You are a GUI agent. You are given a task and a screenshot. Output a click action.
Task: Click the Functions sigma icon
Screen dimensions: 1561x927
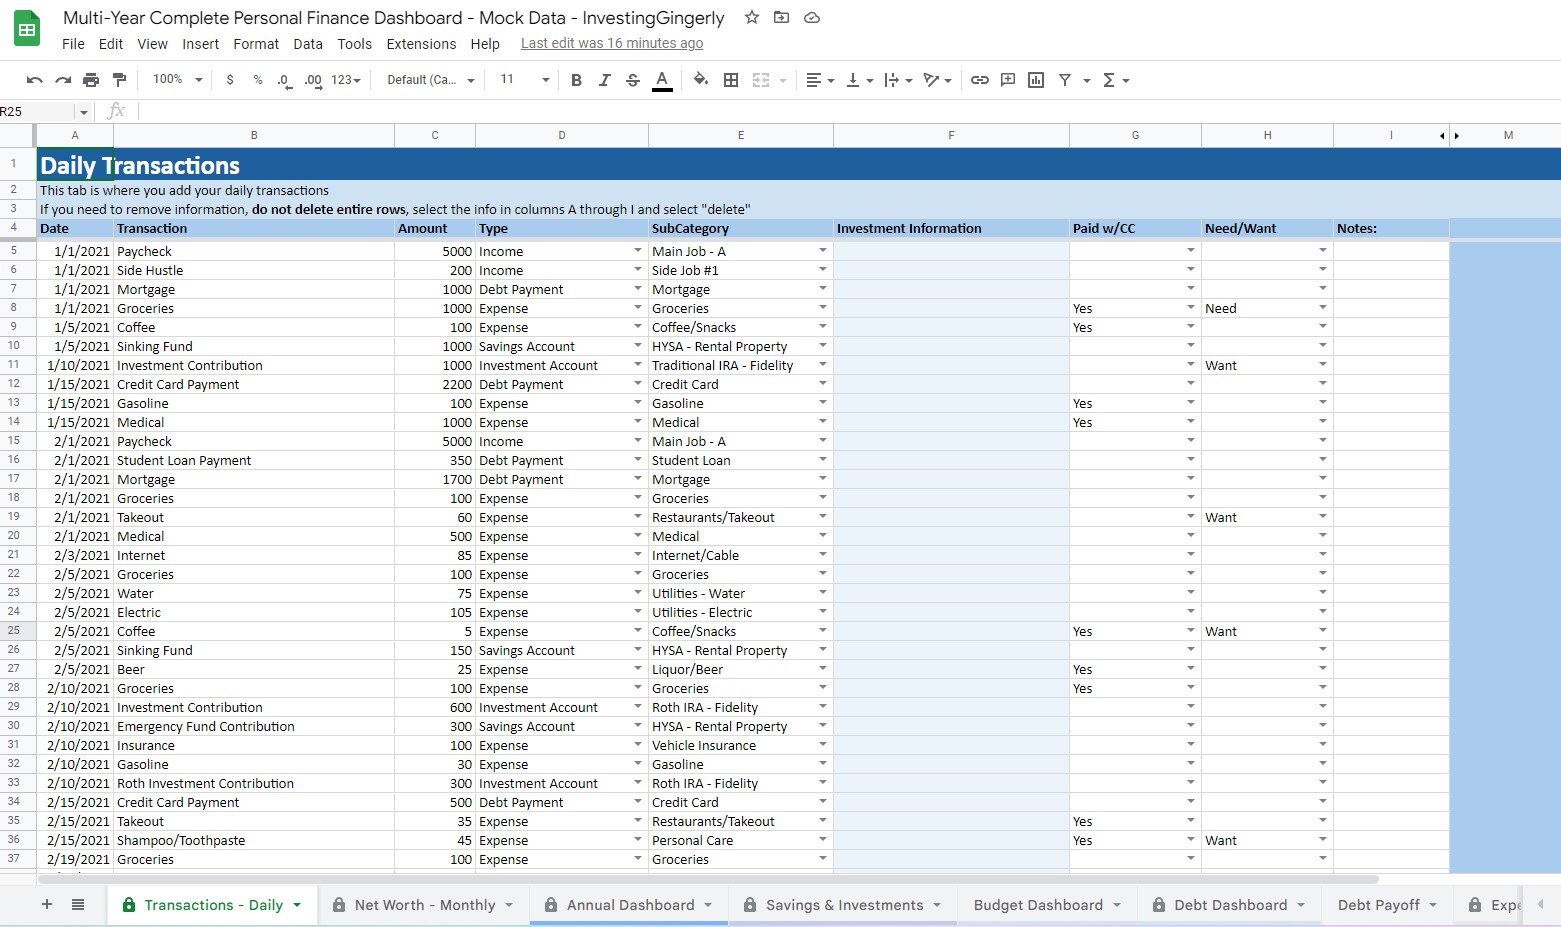click(1110, 80)
